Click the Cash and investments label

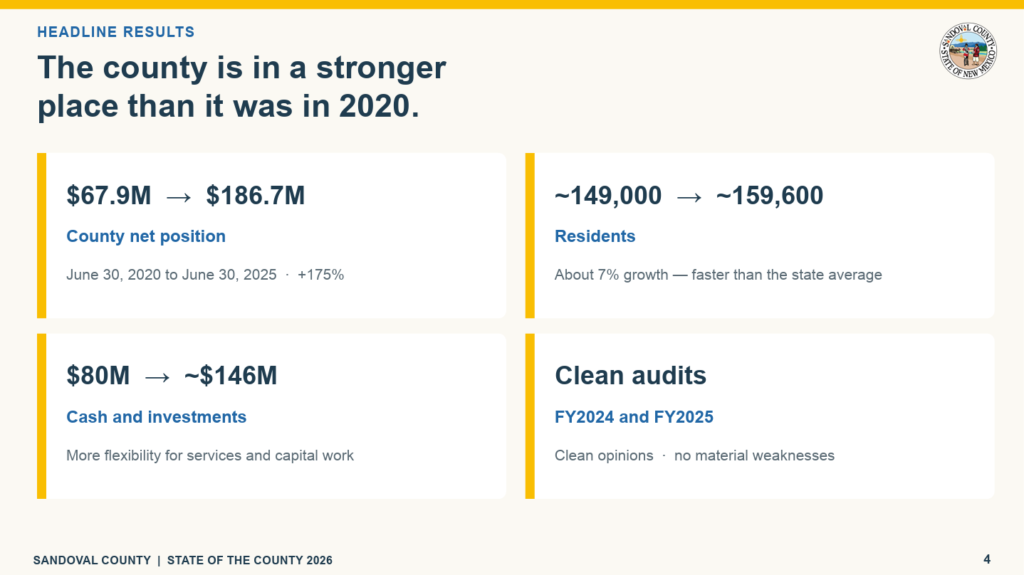[x=156, y=417]
